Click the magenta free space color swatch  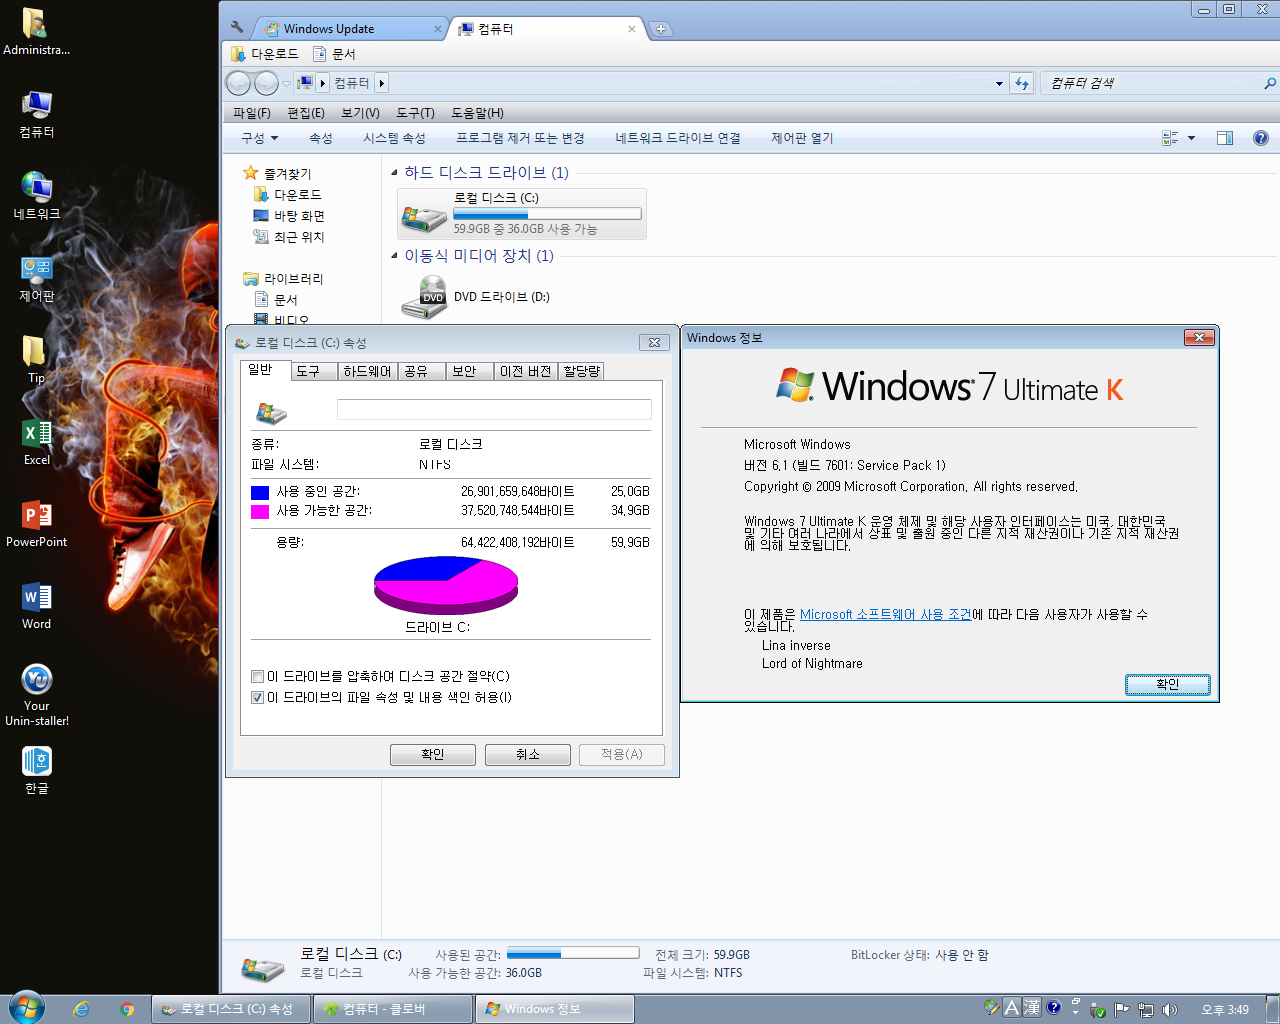click(260, 511)
